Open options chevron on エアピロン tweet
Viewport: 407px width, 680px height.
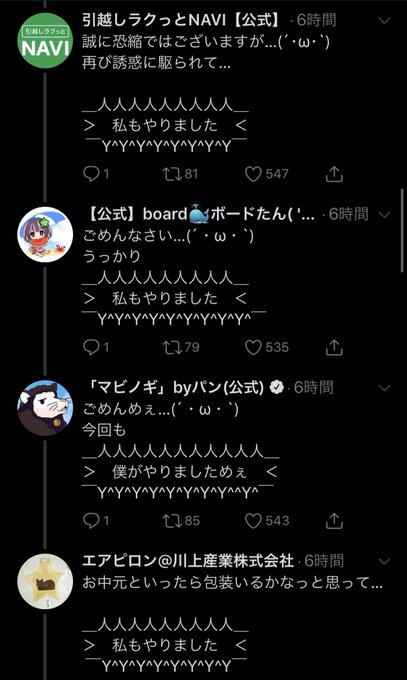pyautogui.click(x=384, y=561)
